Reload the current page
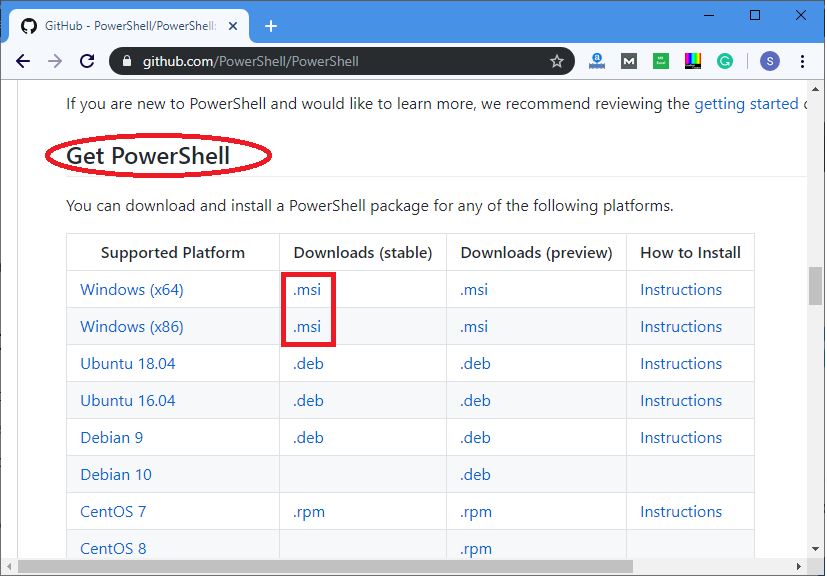This screenshot has height=576, width=827. [x=87, y=62]
